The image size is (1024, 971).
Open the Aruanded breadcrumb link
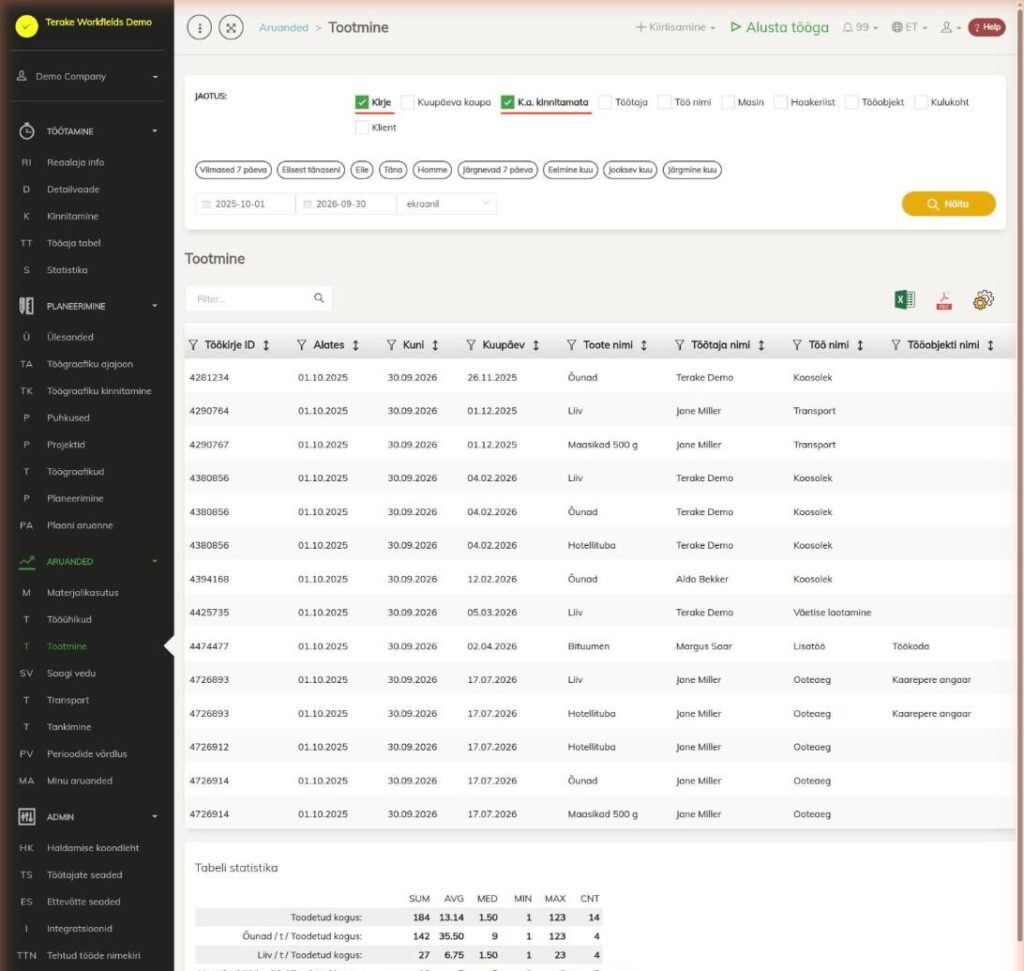(x=283, y=27)
